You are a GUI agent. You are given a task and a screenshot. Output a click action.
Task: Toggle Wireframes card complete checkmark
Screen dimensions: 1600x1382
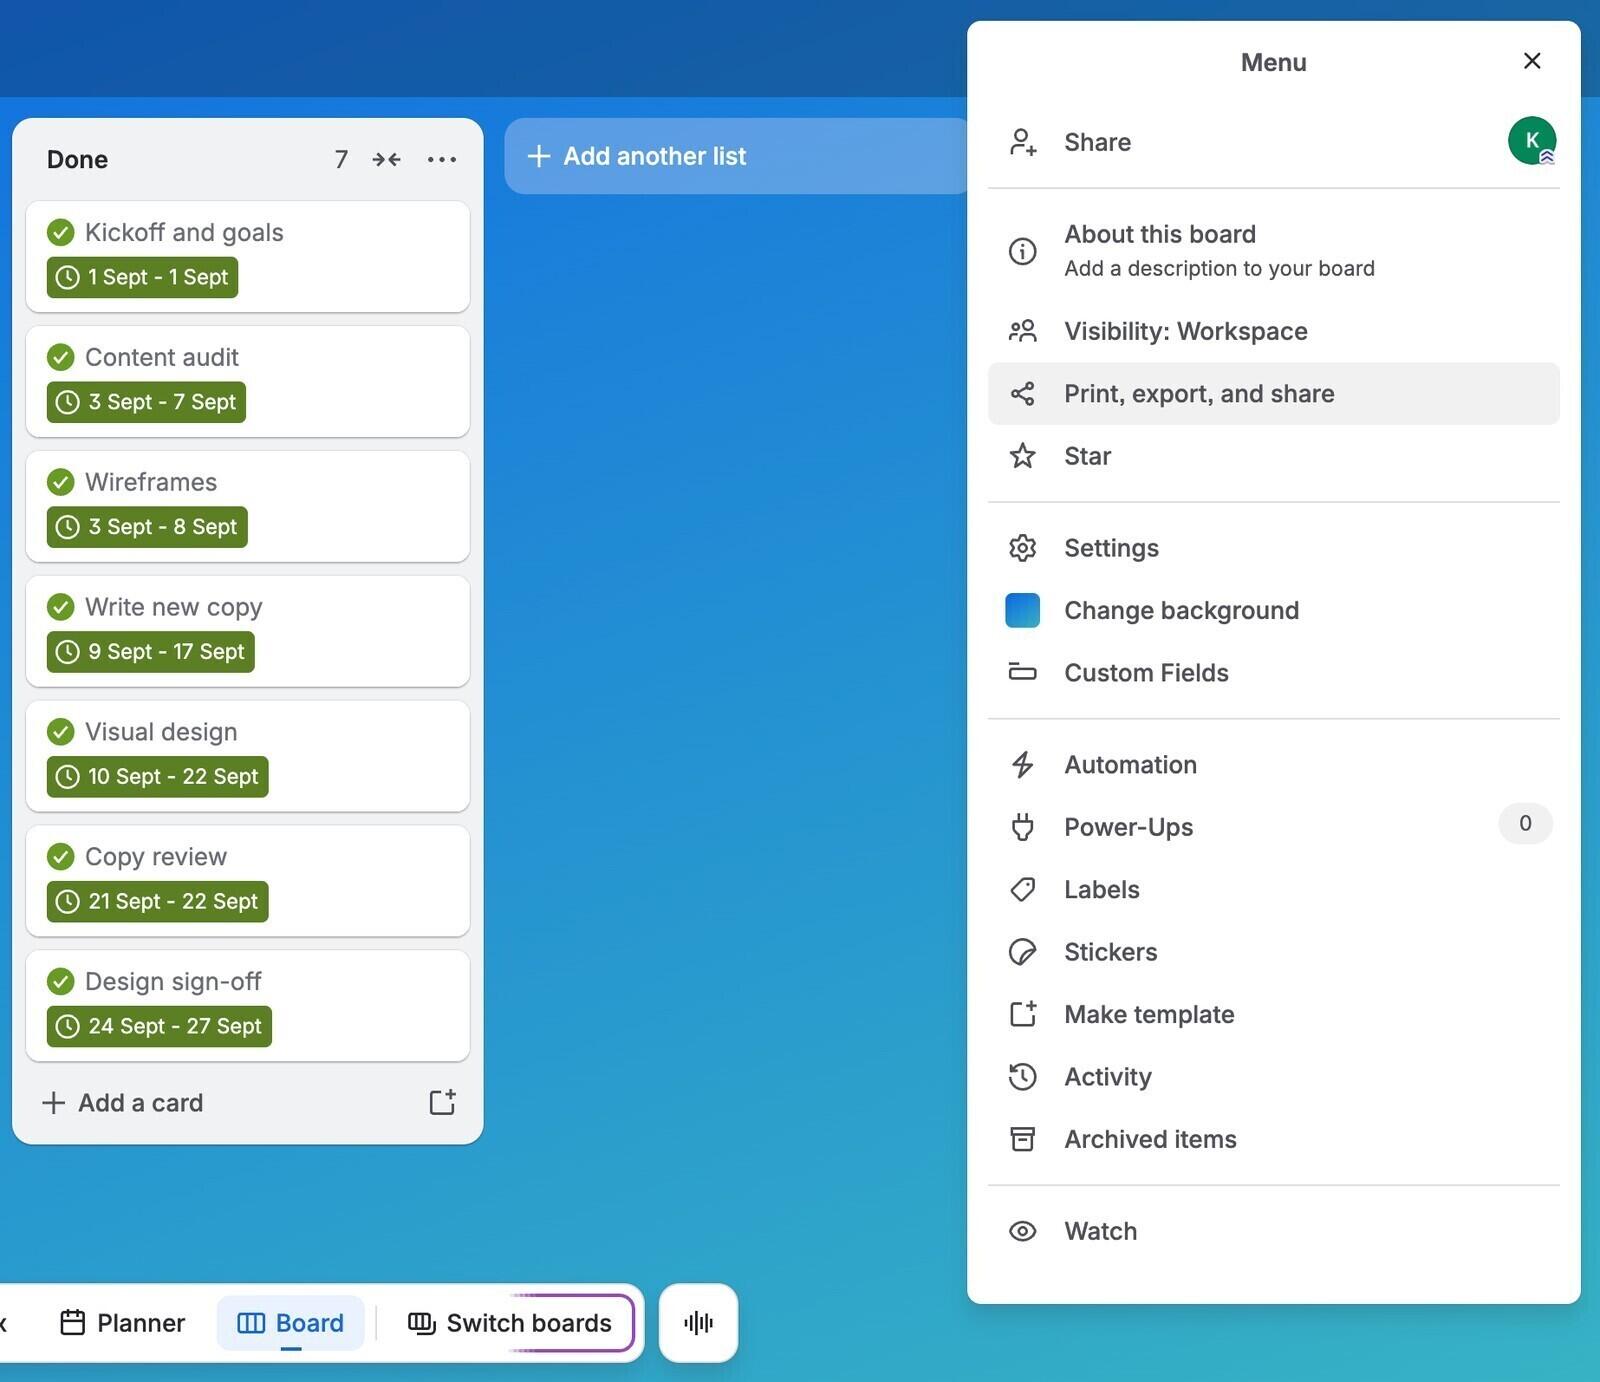point(61,482)
